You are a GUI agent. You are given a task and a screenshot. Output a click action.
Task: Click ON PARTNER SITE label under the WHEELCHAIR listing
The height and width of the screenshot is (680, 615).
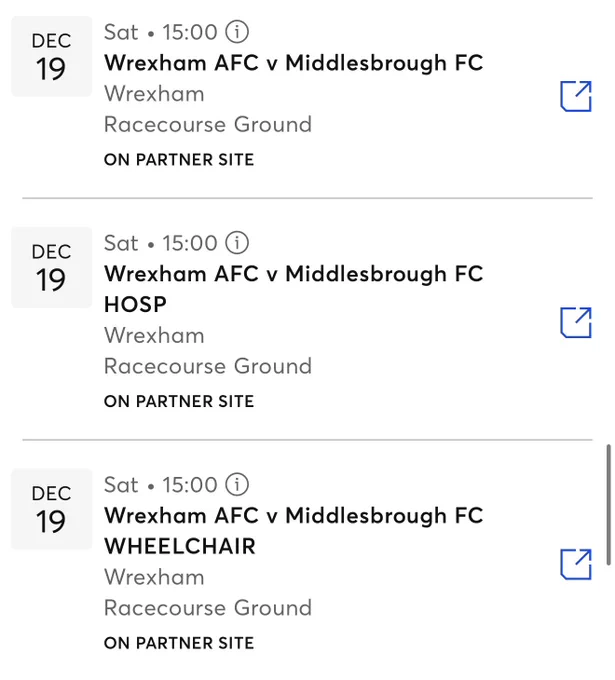(x=179, y=643)
